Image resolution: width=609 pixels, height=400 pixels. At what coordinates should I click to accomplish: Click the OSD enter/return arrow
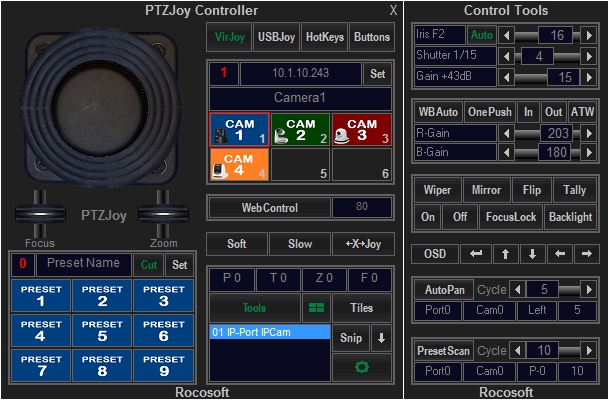[x=476, y=254]
